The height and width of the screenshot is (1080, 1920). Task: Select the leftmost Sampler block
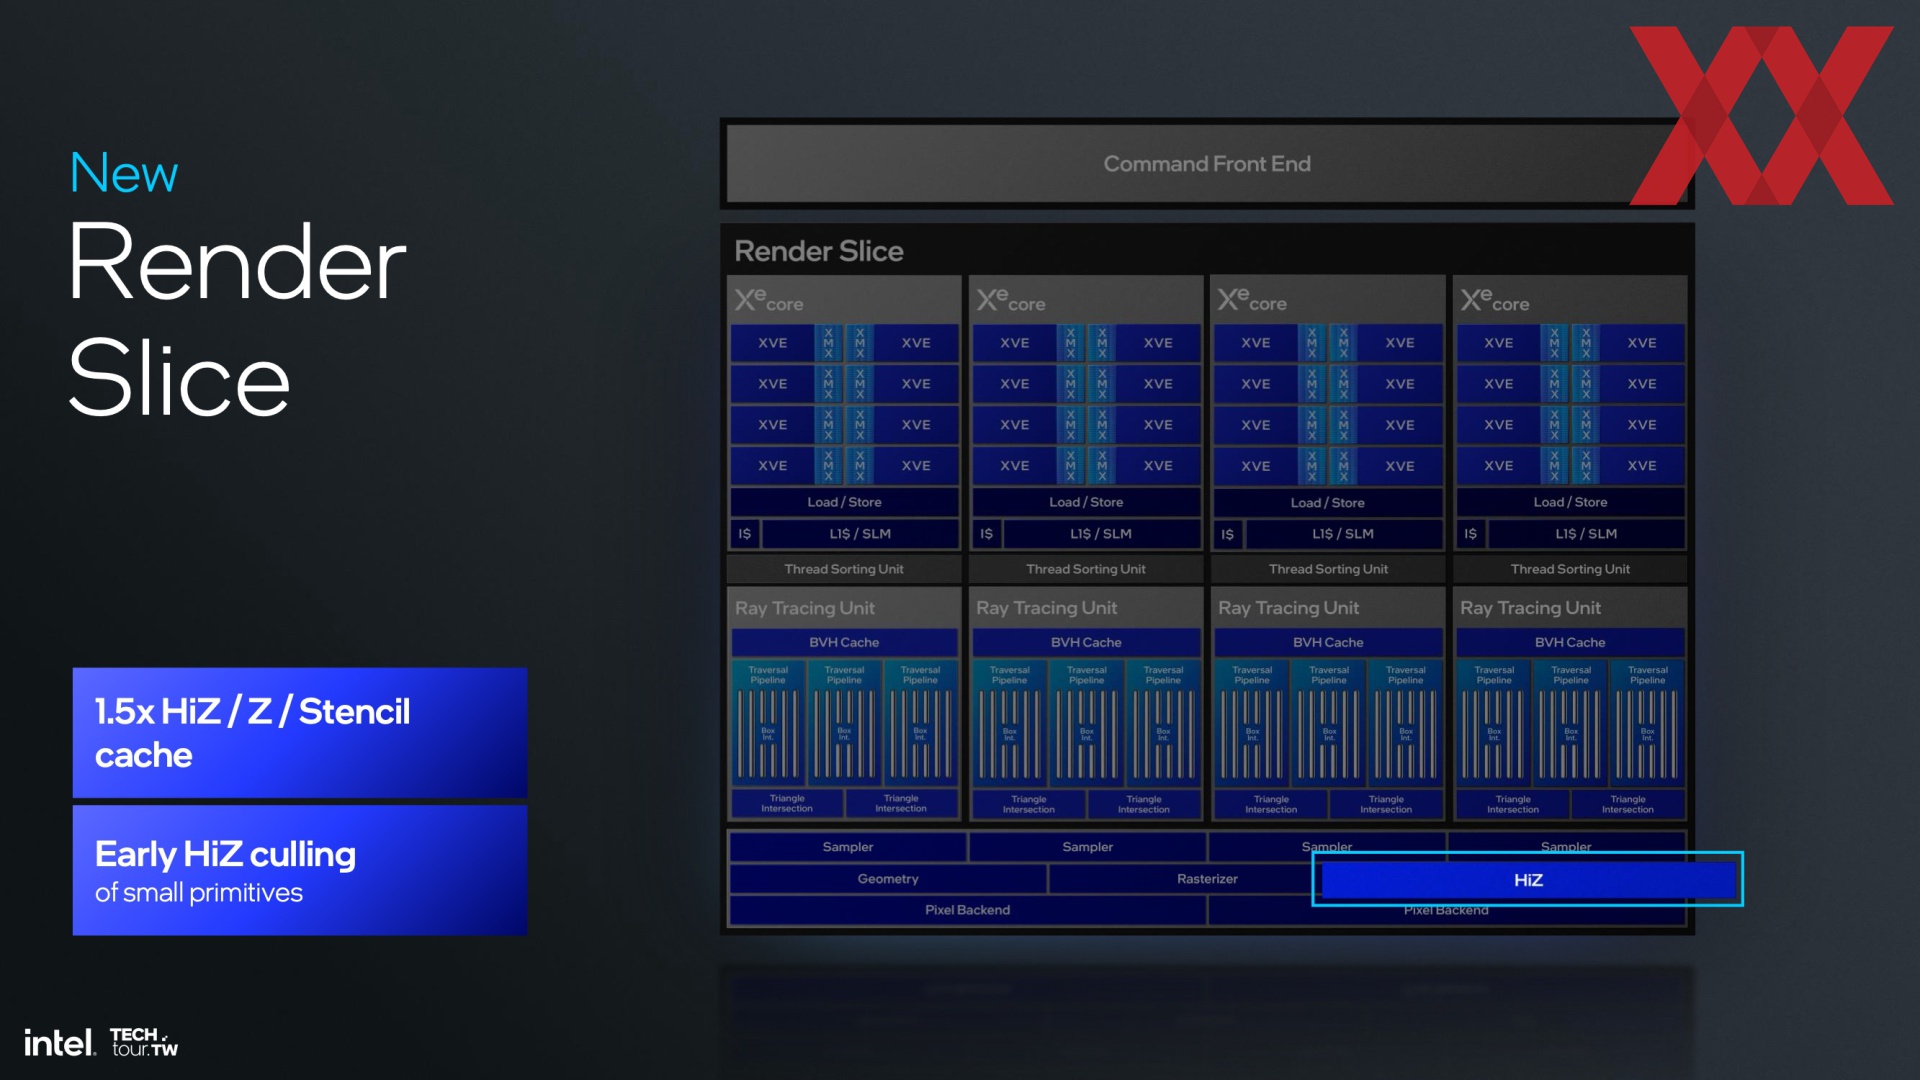click(x=848, y=847)
